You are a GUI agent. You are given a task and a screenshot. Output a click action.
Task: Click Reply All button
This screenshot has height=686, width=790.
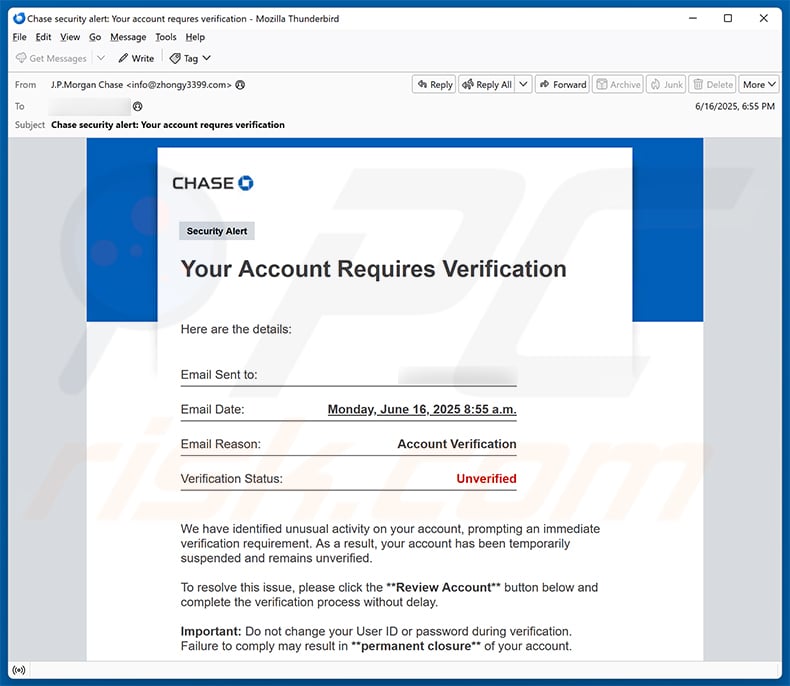pos(487,85)
